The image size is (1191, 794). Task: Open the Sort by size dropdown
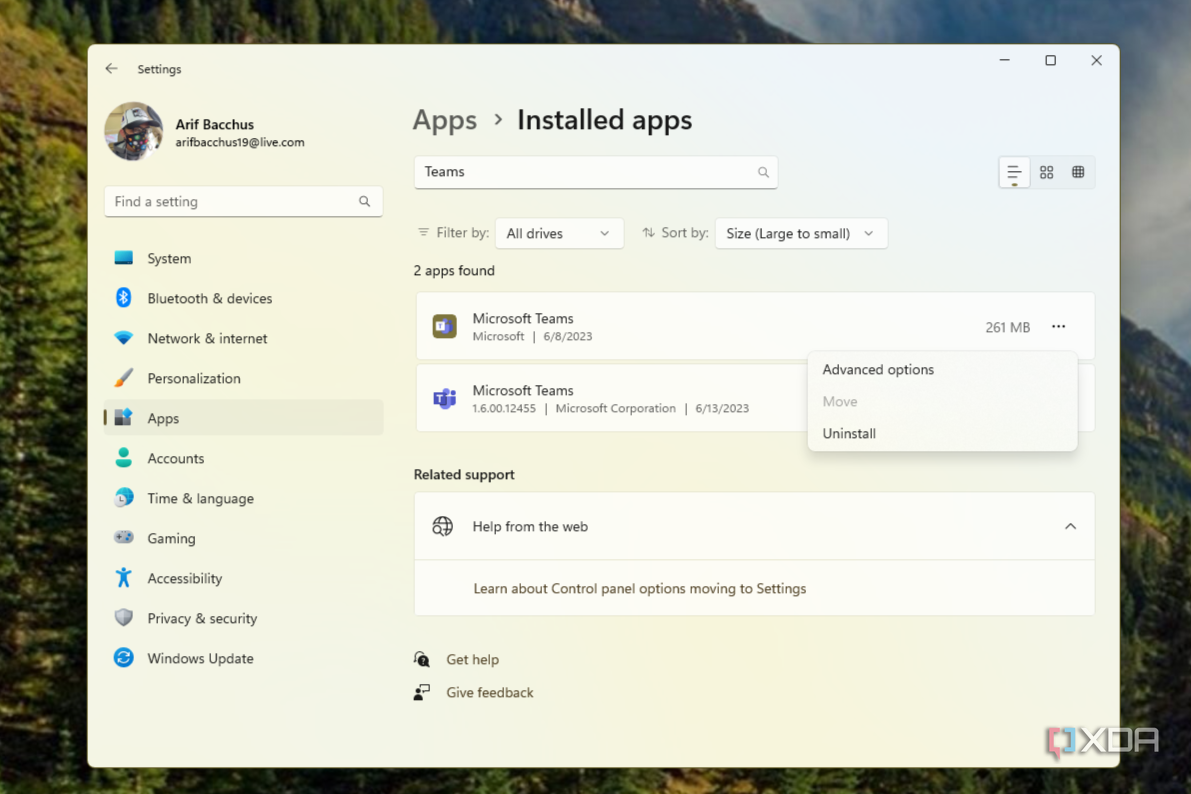click(x=800, y=233)
